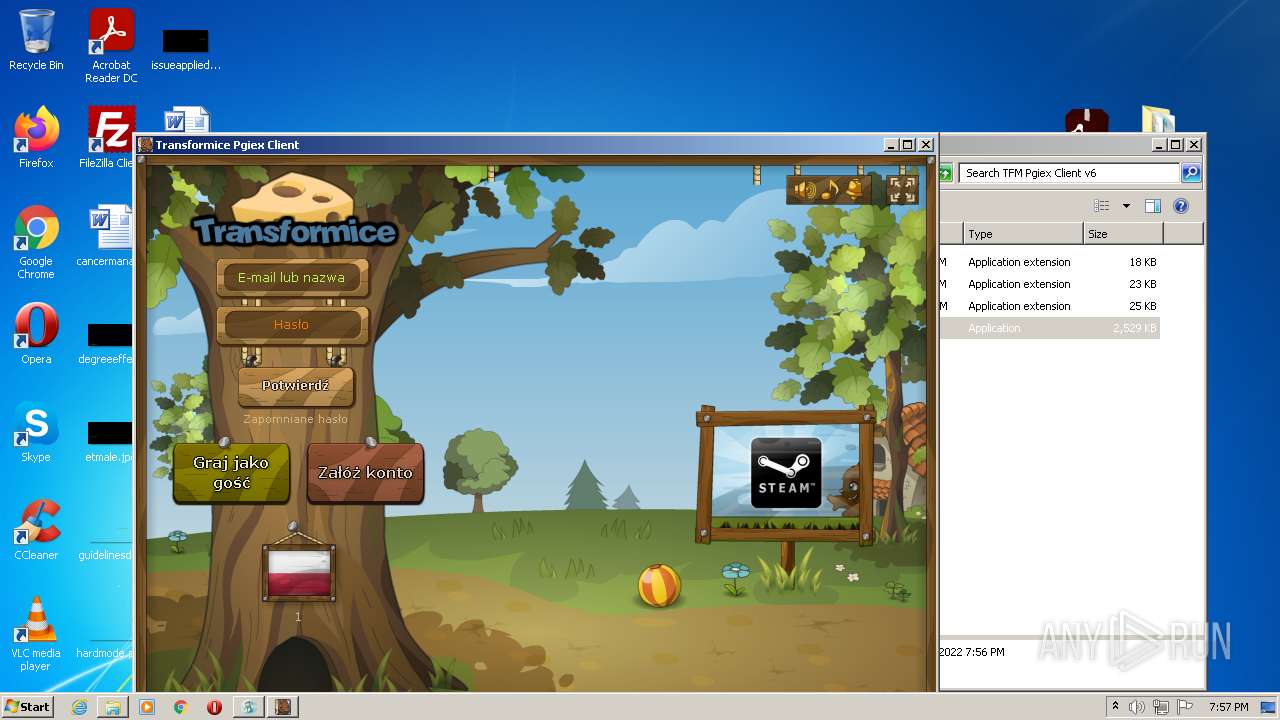Open Chrome from the taskbar
The width and height of the screenshot is (1280, 720).
181,707
